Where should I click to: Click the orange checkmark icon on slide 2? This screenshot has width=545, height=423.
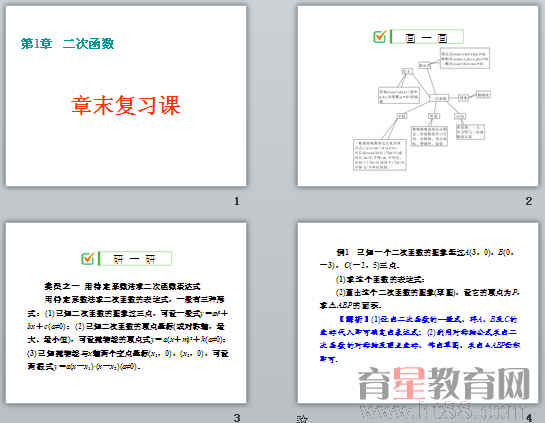click(380, 36)
